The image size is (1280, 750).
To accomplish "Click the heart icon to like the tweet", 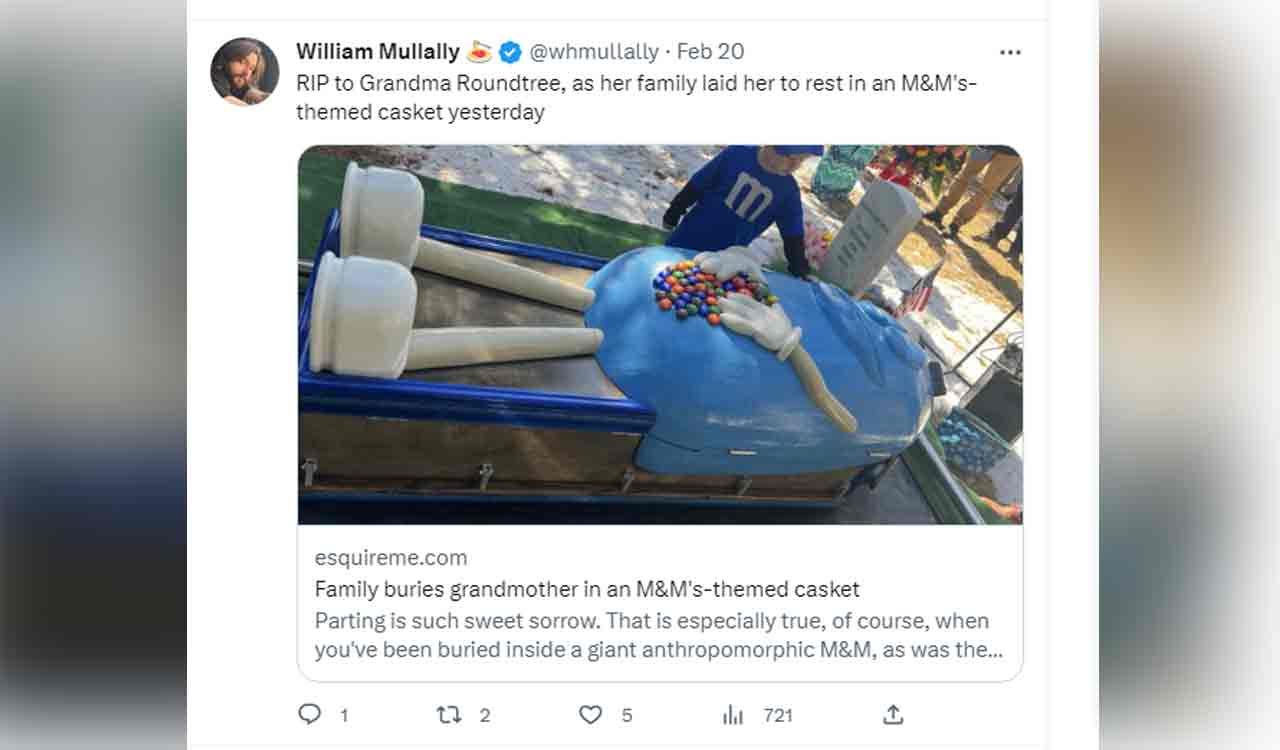I will click(x=590, y=715).
